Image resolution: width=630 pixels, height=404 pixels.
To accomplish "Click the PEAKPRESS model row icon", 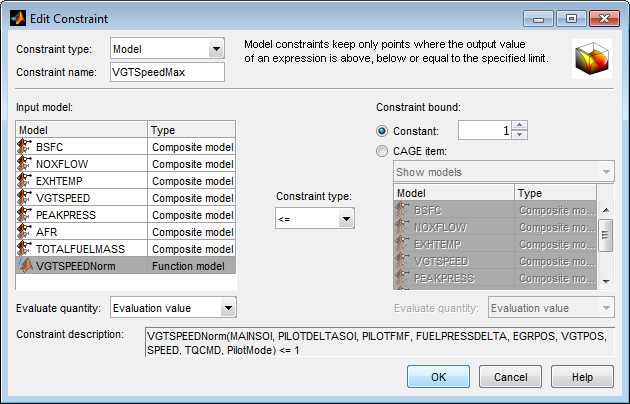I will (25, 215).
